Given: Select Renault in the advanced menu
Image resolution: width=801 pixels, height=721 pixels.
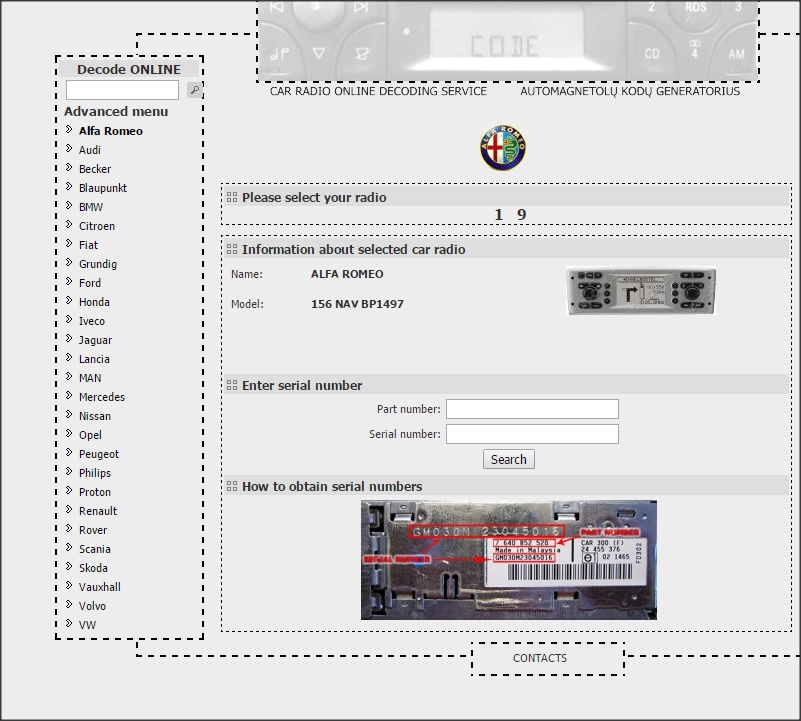Looking at the screenshot, I should (x=98, y=511).
